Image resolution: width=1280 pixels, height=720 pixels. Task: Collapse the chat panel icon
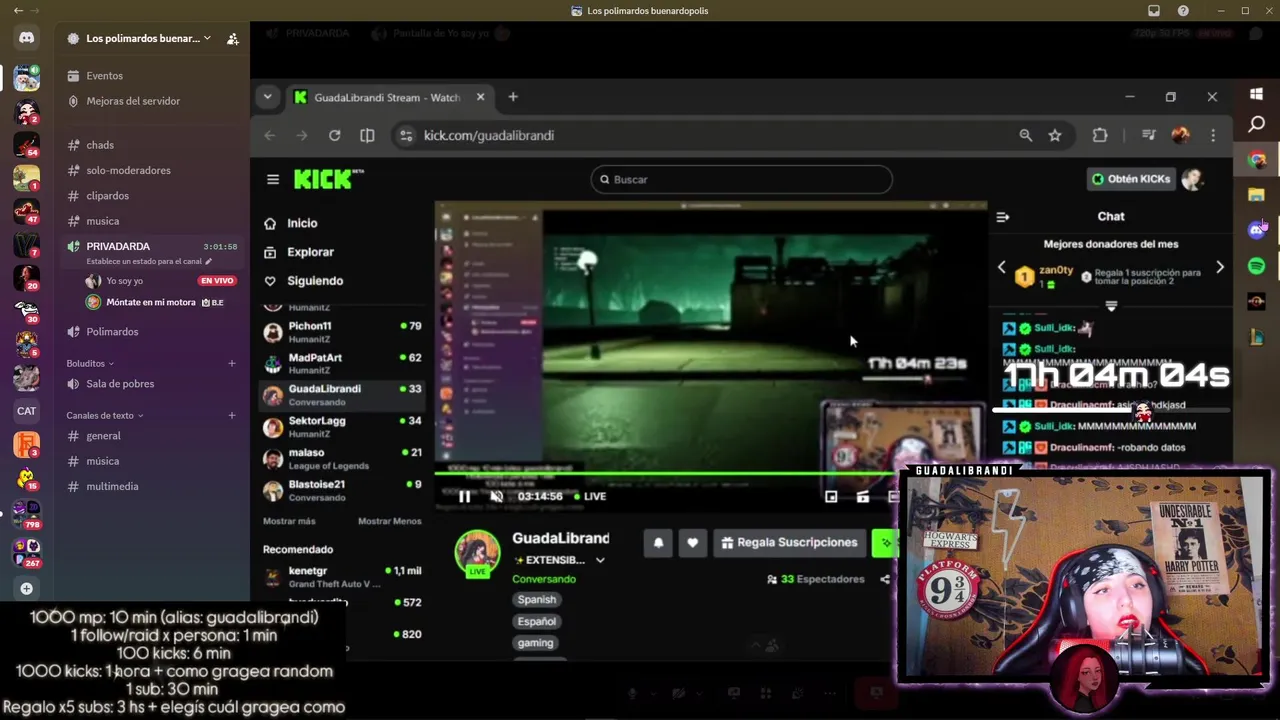click(x=1003, y=216)
